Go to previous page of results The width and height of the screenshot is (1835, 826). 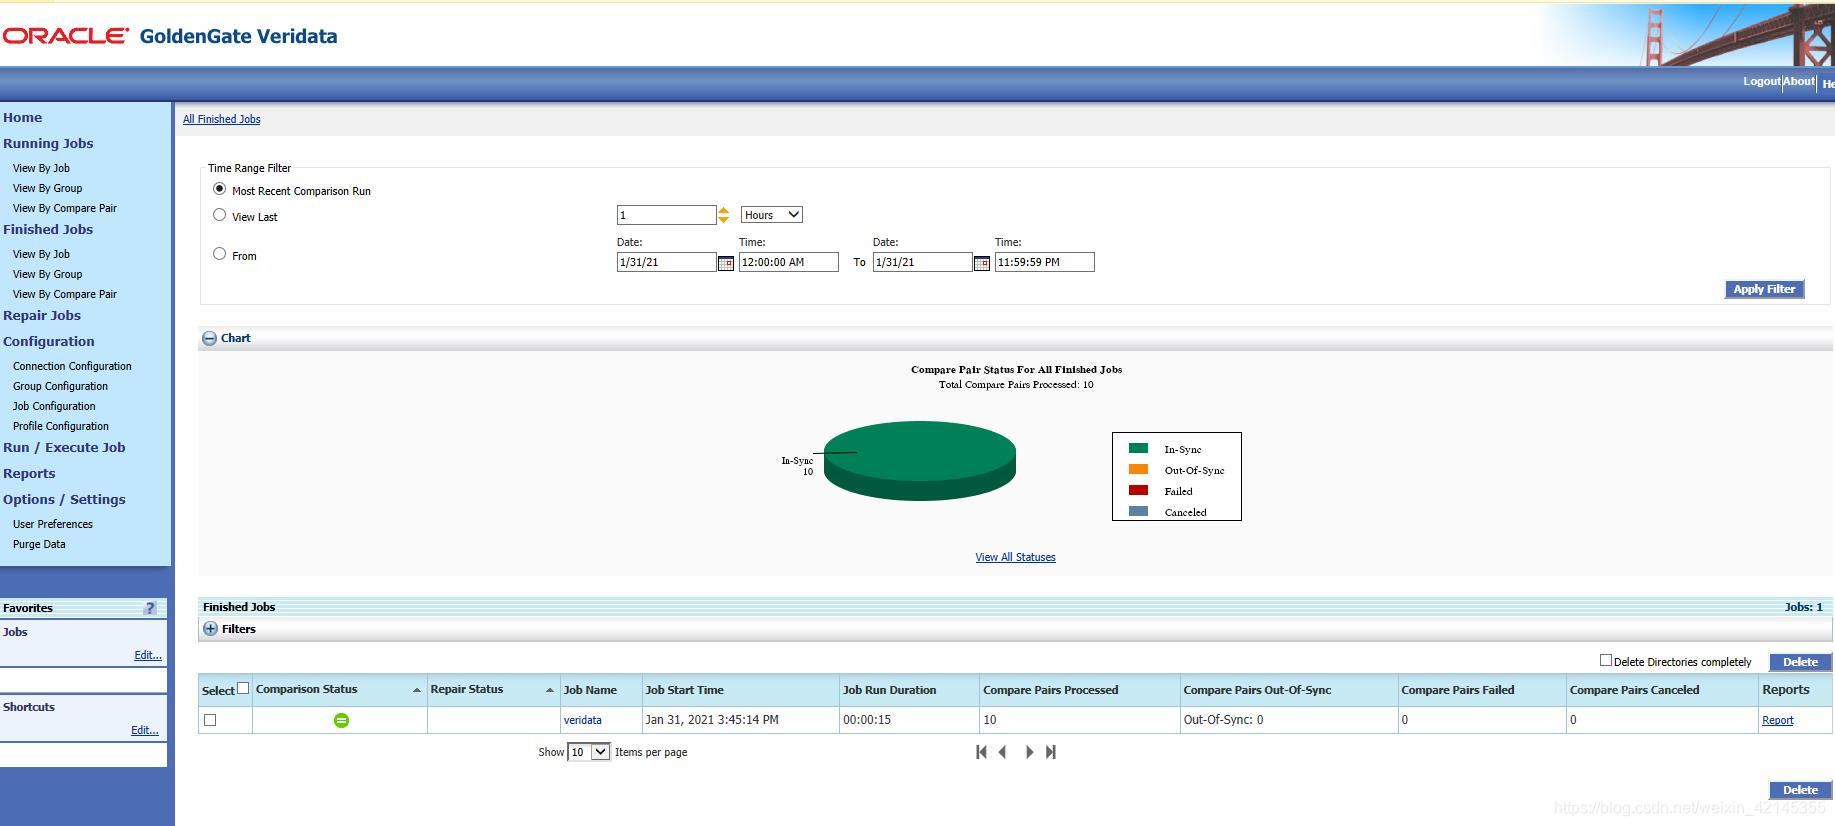tap(1002, 752)
